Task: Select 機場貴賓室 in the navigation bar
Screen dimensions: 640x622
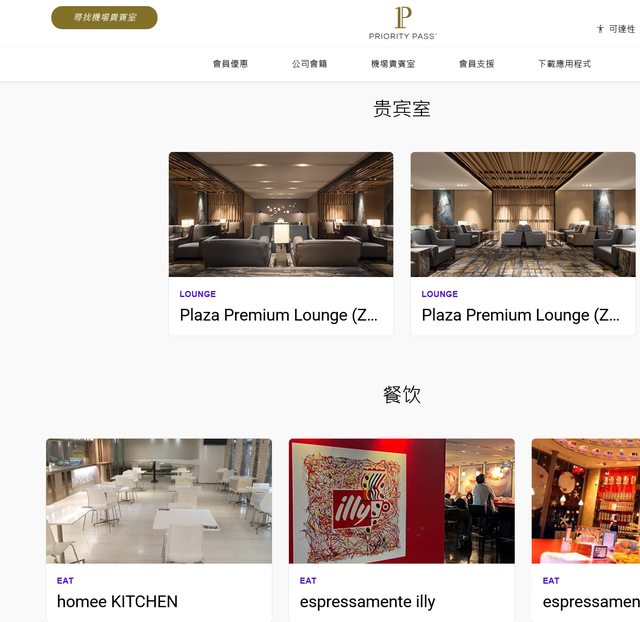Action: pos(393,64)
